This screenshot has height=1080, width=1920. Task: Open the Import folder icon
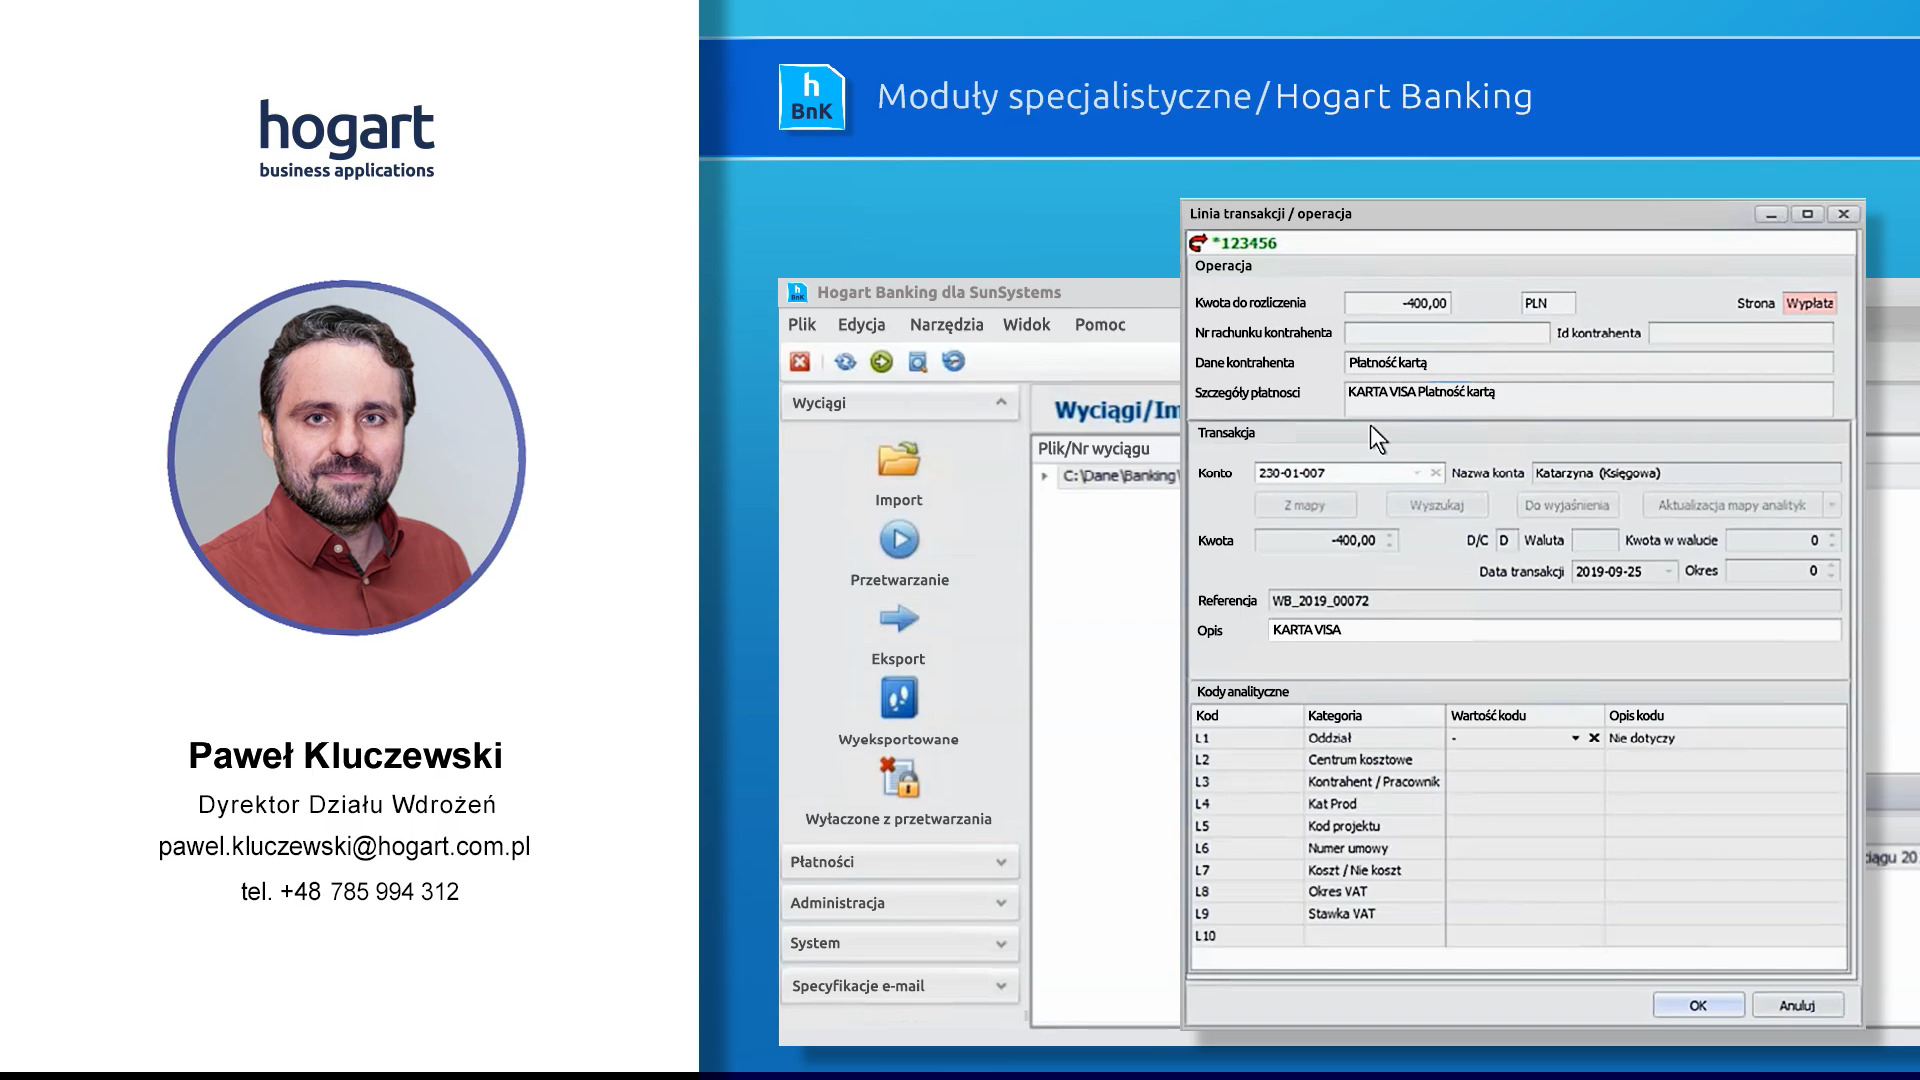(898, 459)
